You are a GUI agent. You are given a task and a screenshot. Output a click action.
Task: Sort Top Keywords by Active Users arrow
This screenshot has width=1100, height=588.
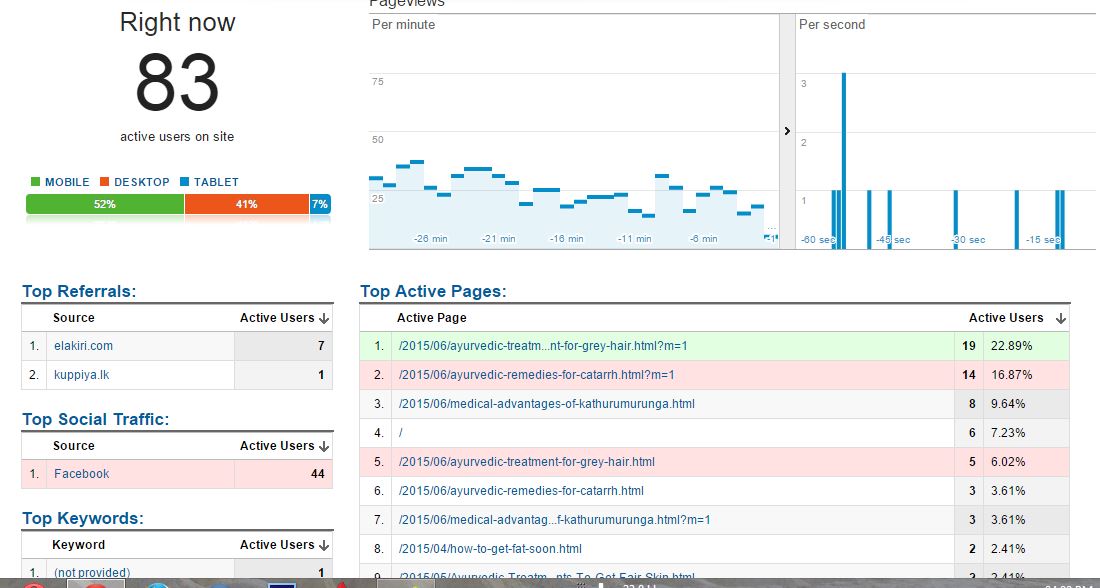pos(323,545)
